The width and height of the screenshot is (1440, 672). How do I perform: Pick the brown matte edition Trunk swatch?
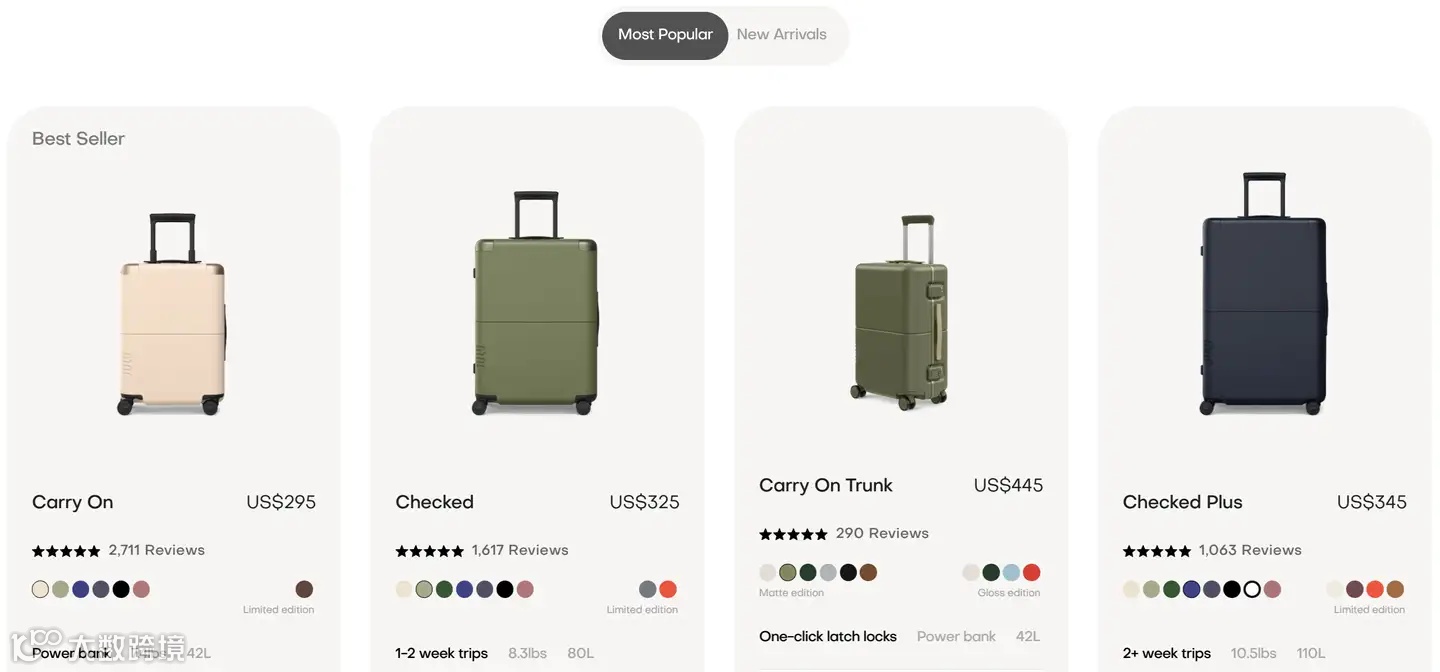pyautogui.click(x=868, y=572)
